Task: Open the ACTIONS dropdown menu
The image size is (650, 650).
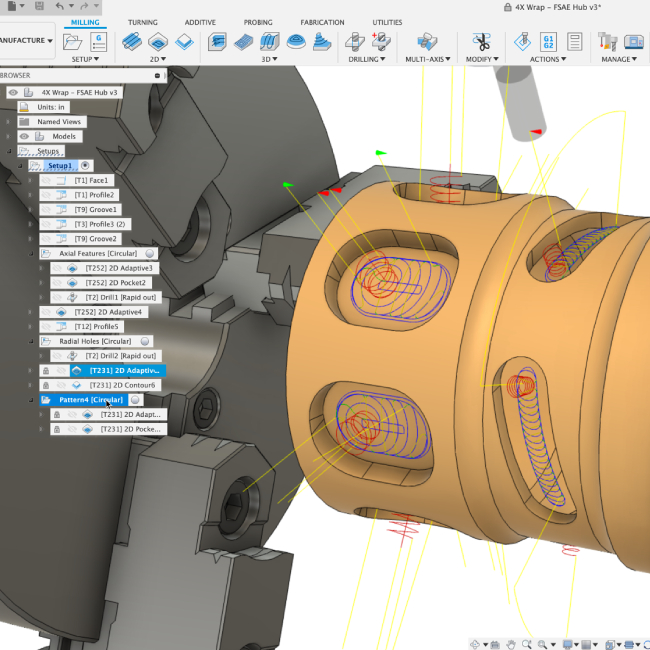Action: pos(548,59)
